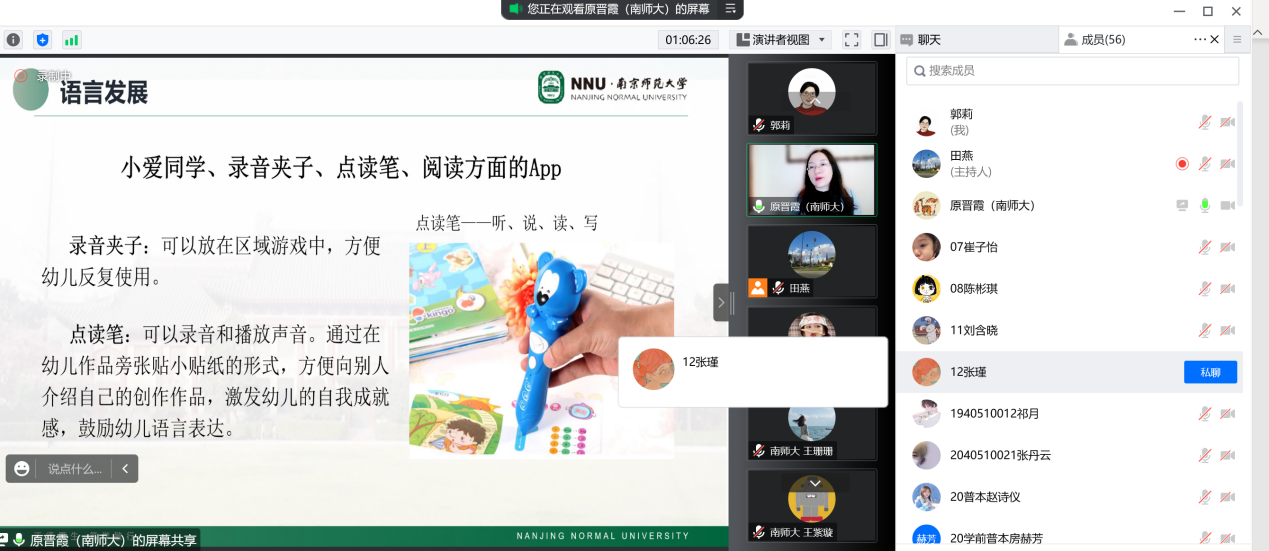Select the 成员(56) tab

click(1096, 40)
